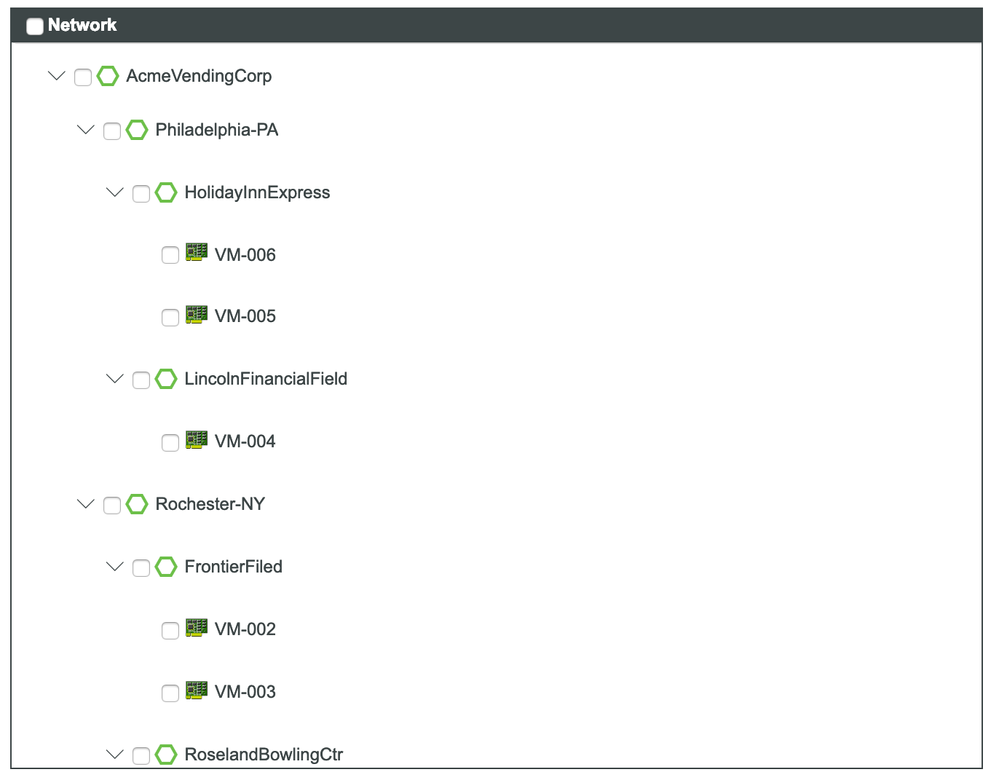Click the HolidayInnExpress hexagon icon
The width and height of the screenshot is (999, 781).
pos(166,192)
